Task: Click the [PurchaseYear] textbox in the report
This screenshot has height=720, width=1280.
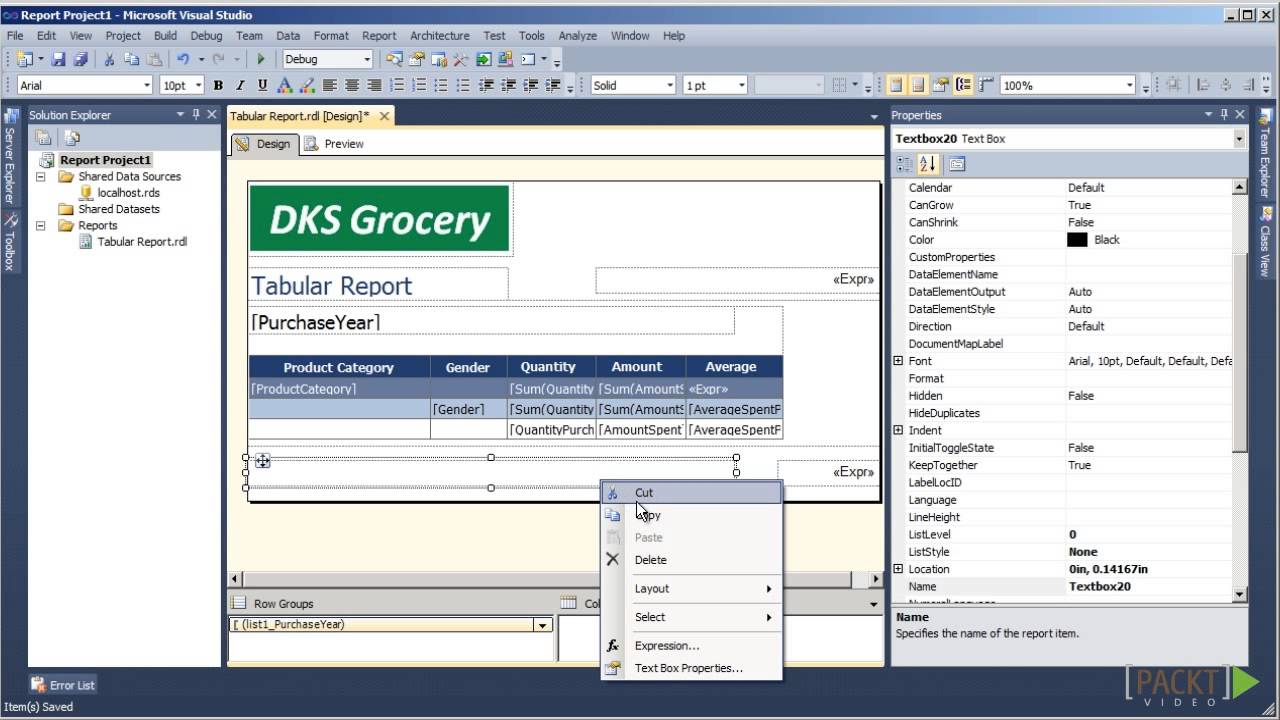Action: [491, 322]
